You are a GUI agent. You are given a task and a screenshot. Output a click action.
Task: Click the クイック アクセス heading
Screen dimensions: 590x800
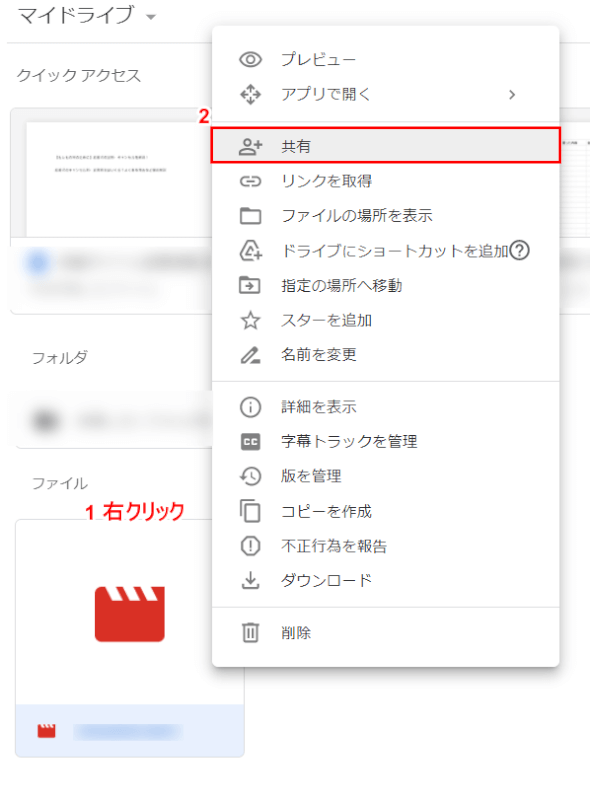[79, 76]
